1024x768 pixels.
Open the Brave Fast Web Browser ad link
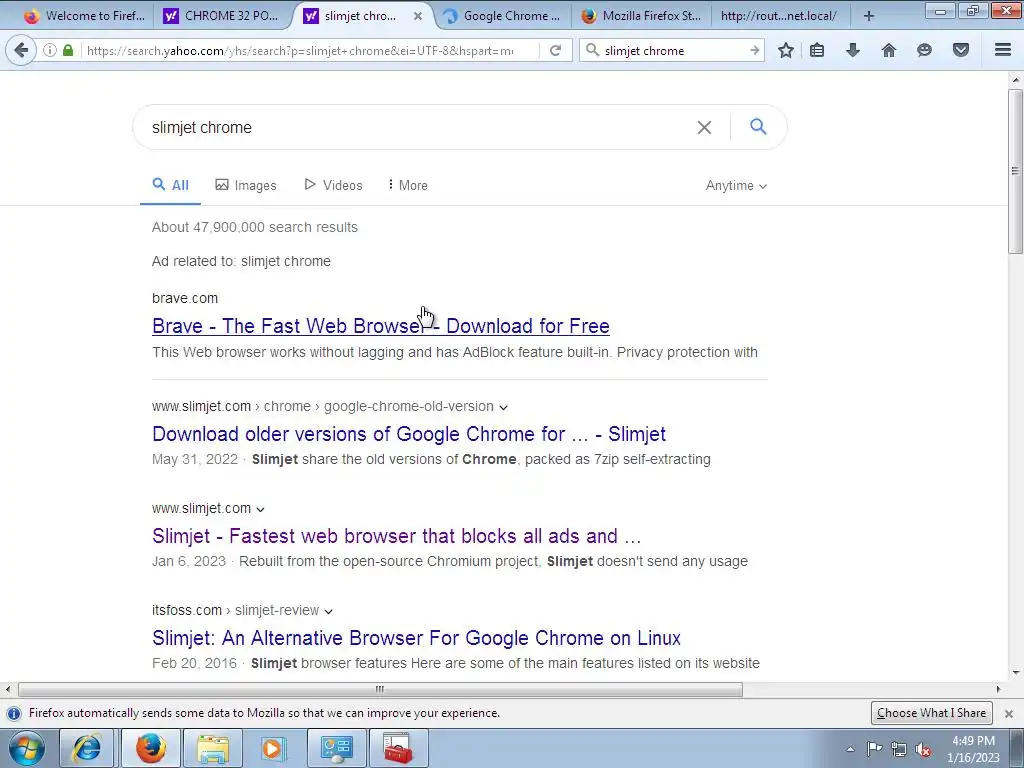point(381,326)
